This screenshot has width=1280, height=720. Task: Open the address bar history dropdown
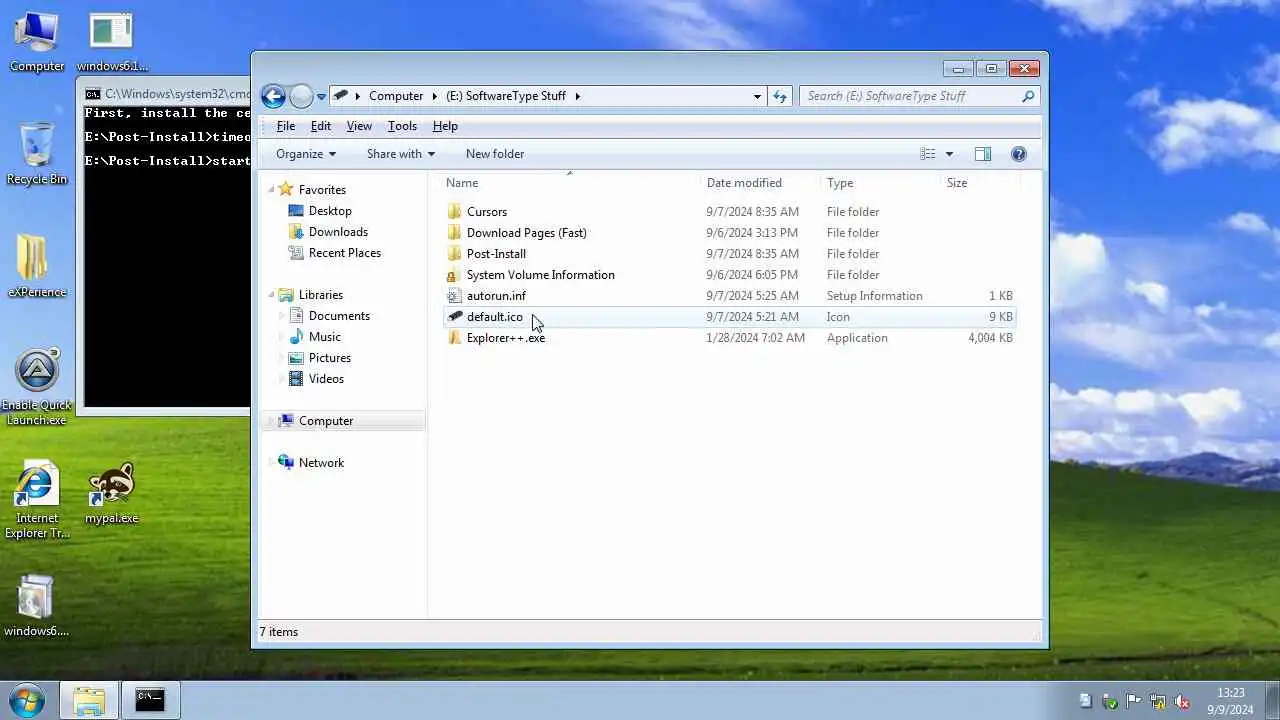(x=757, y=96)
